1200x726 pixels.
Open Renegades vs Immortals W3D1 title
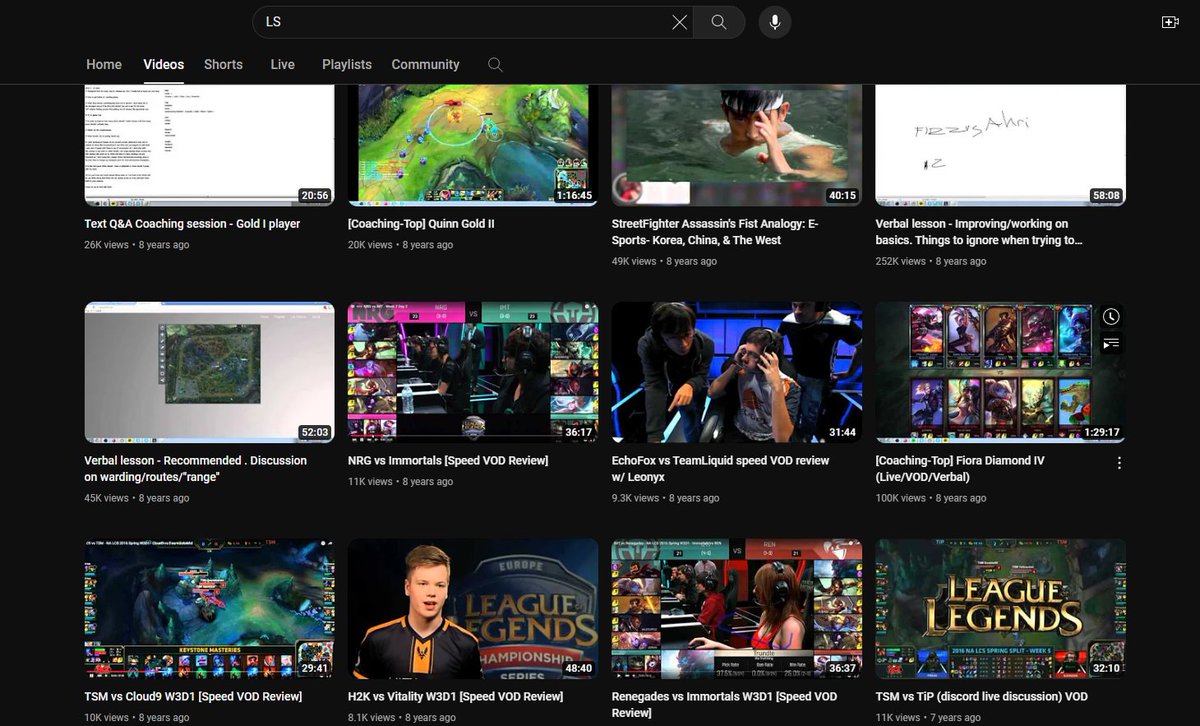pyautogui.click(x=724, y=704)
